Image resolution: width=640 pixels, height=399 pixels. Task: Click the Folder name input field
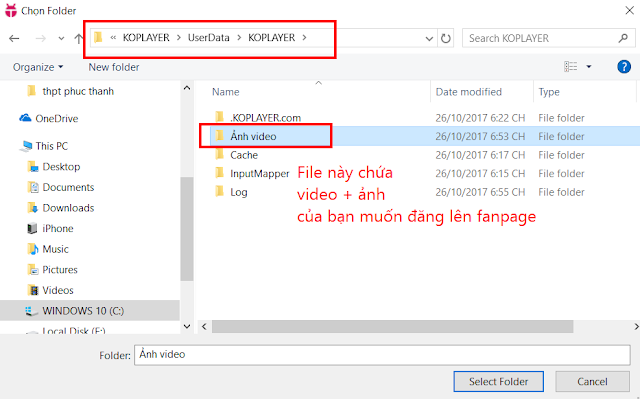point(382,355)
